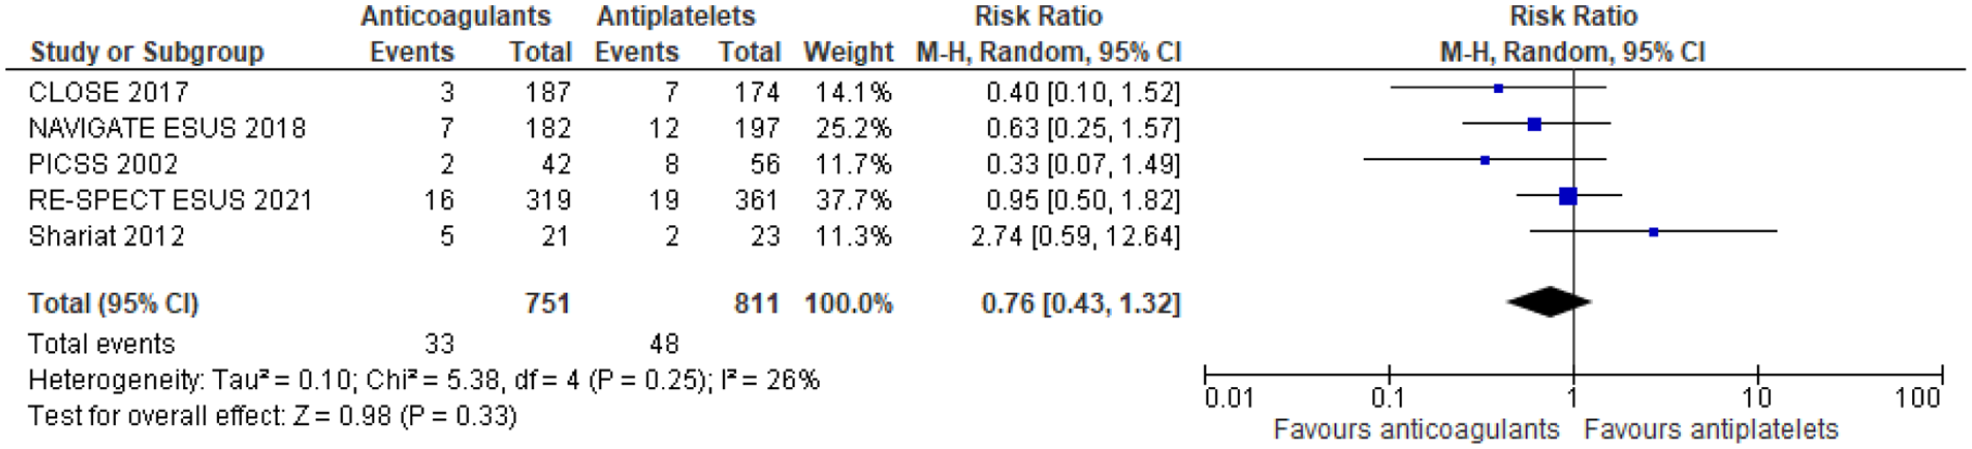This screenshot has height=449, width=1972.
Task: Click the Antiplatelets group header
Action: pos(676,16)
